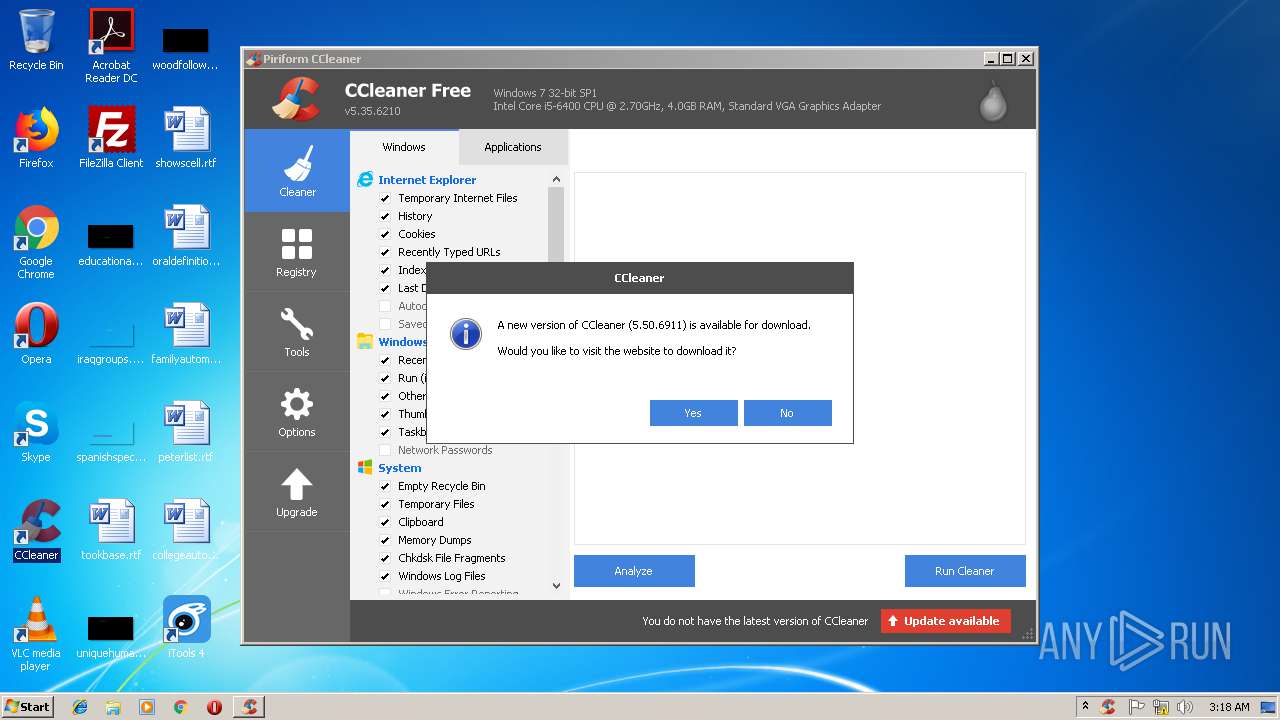Enable Network Passwords checkbox
1280x720 pixels.
(385, 450)
